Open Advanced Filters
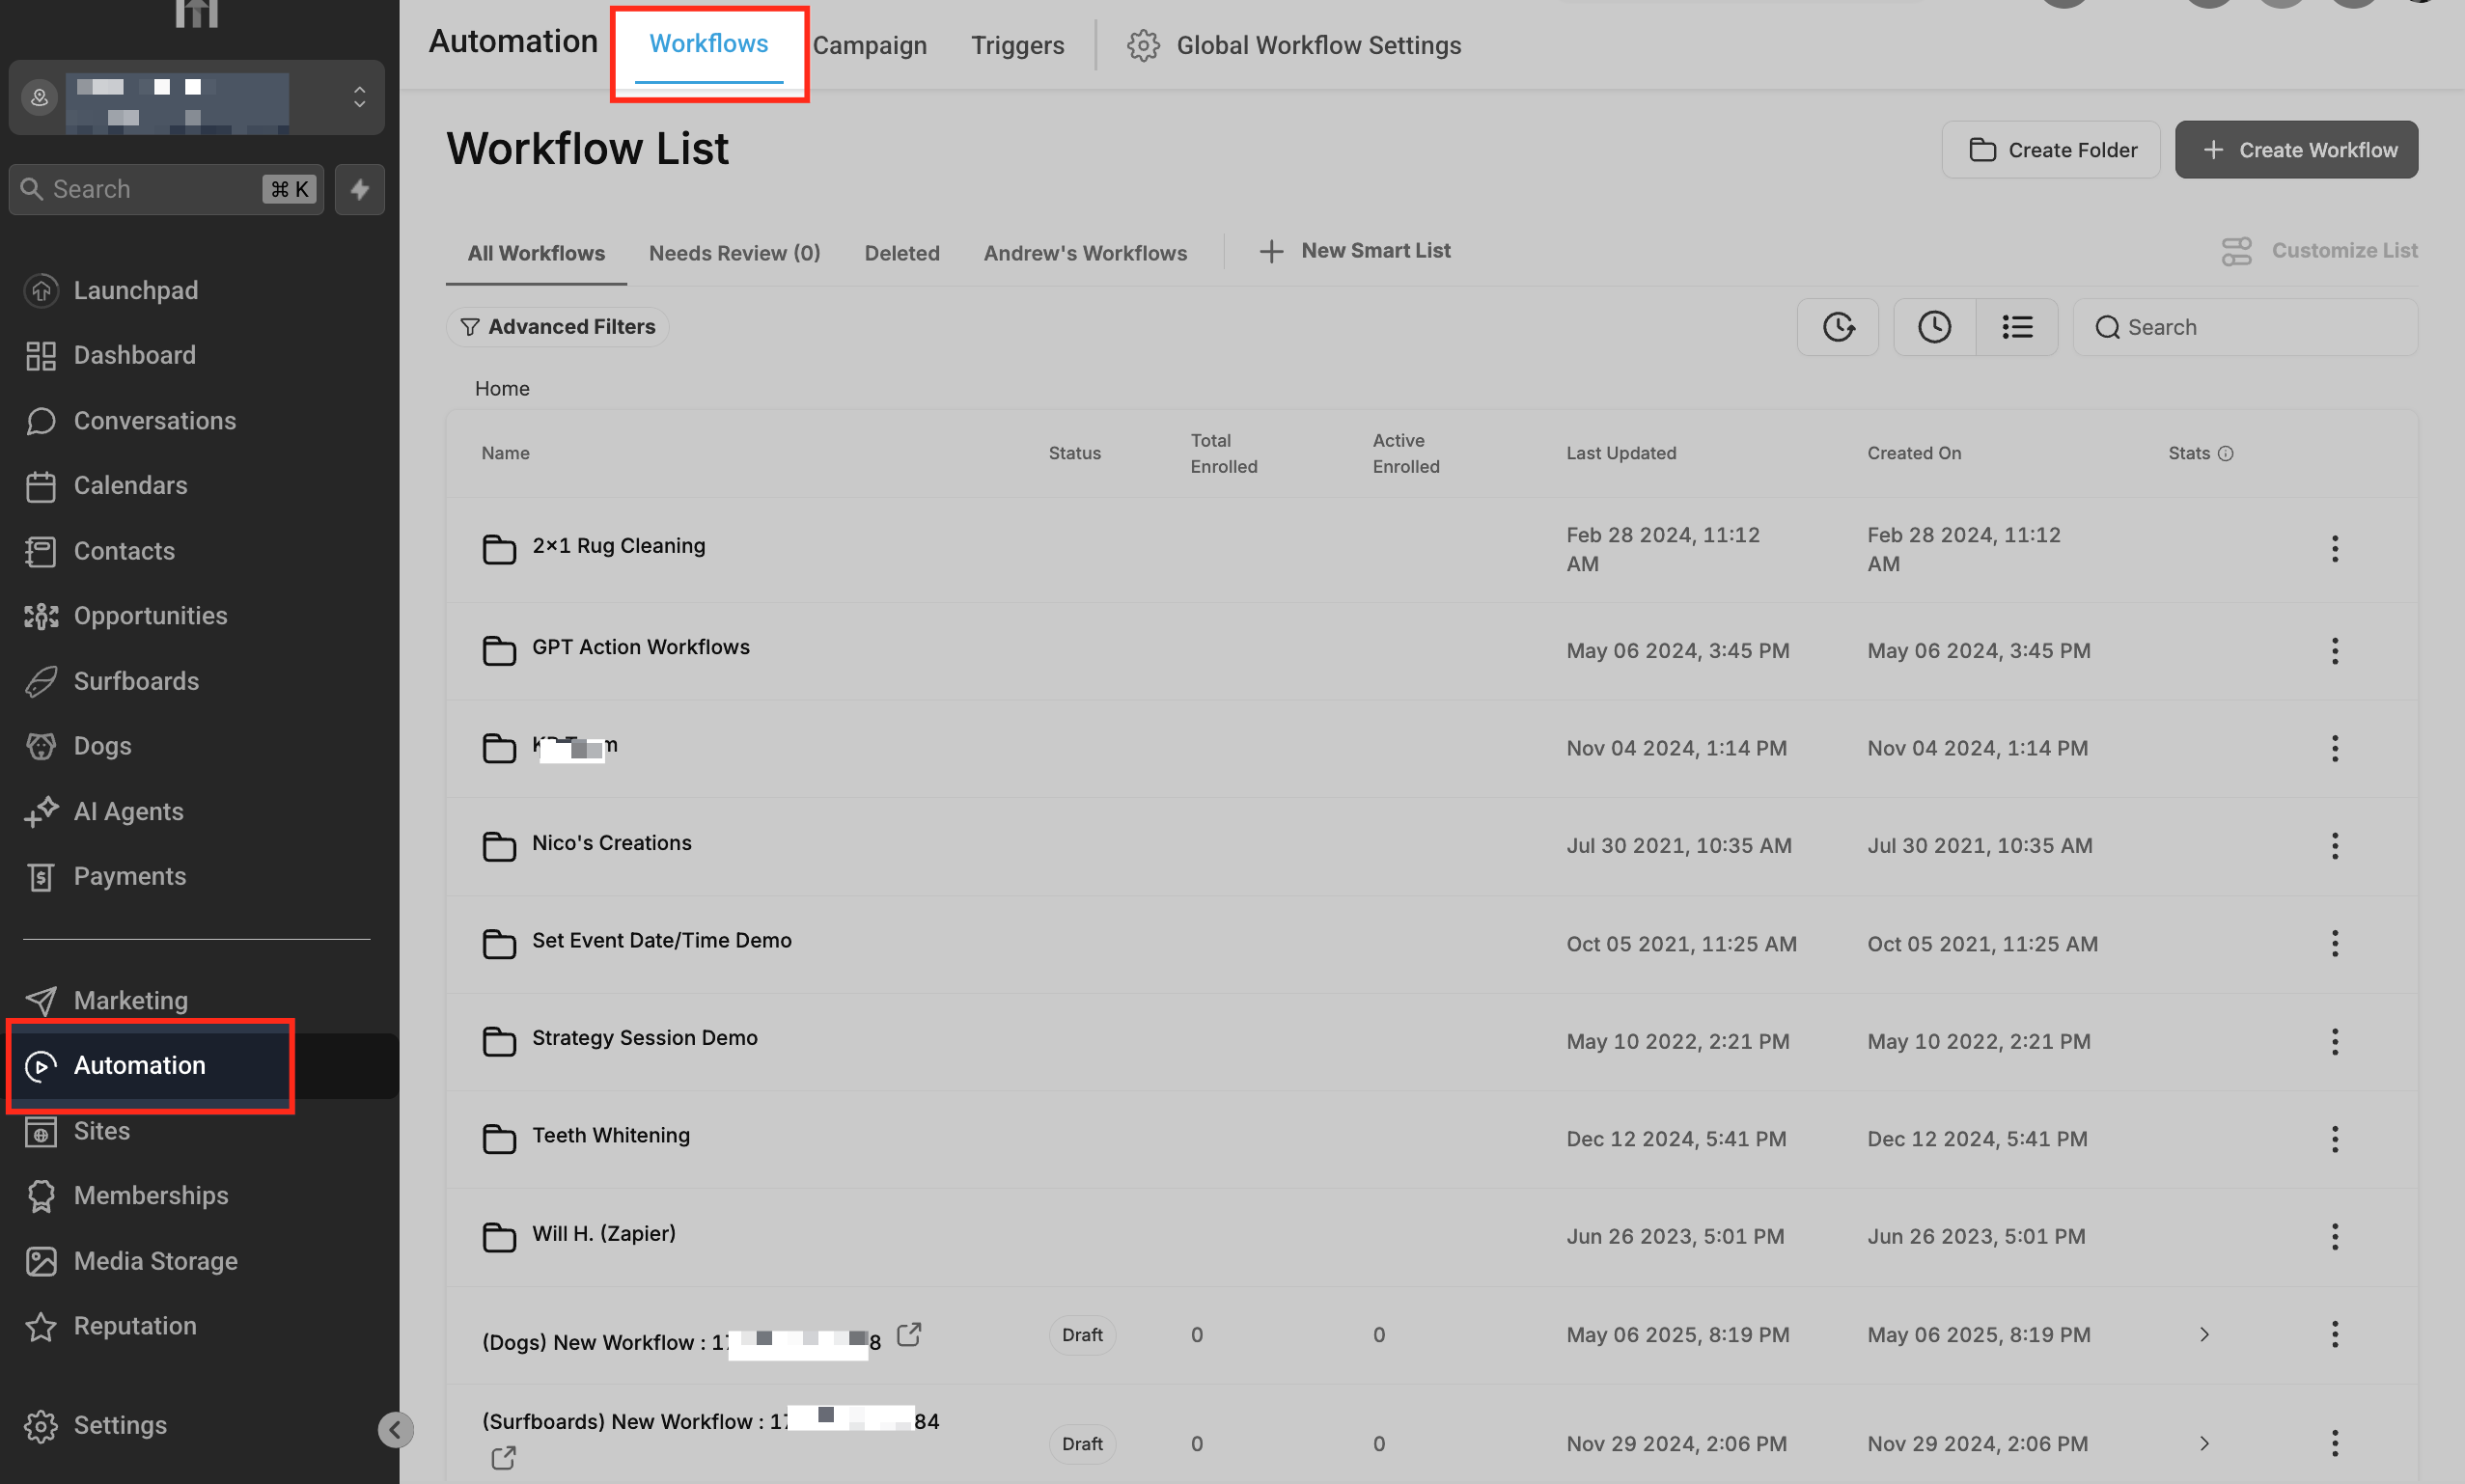Screen dimensions: 2465x1484 557,327
